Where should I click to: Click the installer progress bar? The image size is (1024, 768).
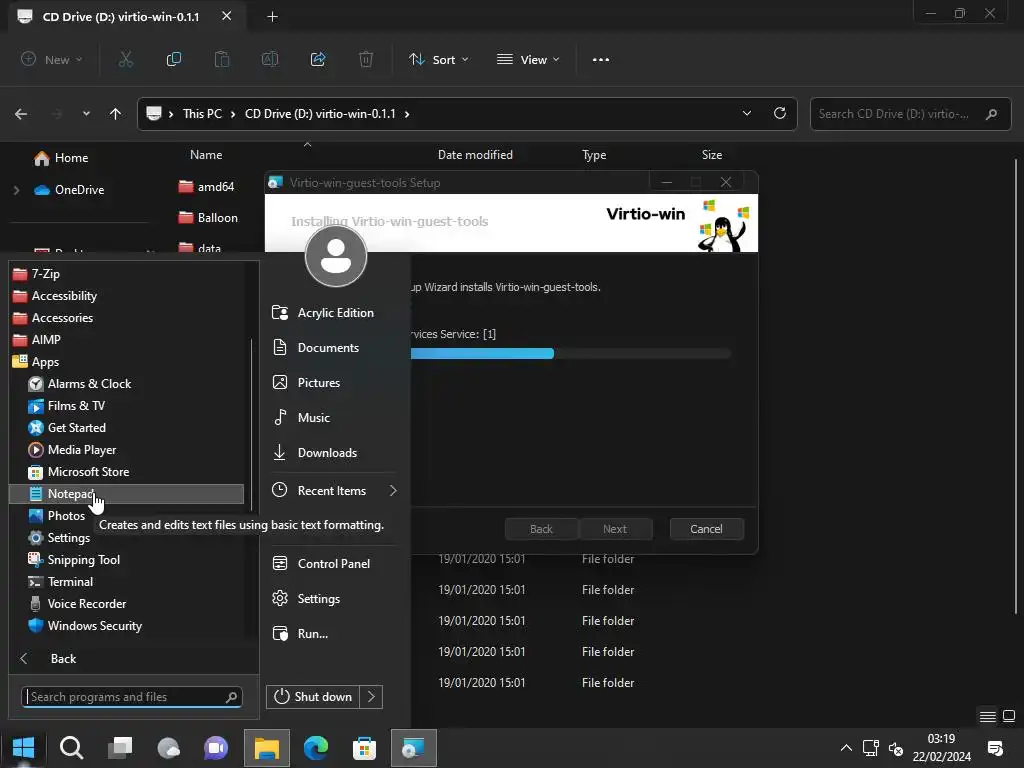[x=569, y=353]
